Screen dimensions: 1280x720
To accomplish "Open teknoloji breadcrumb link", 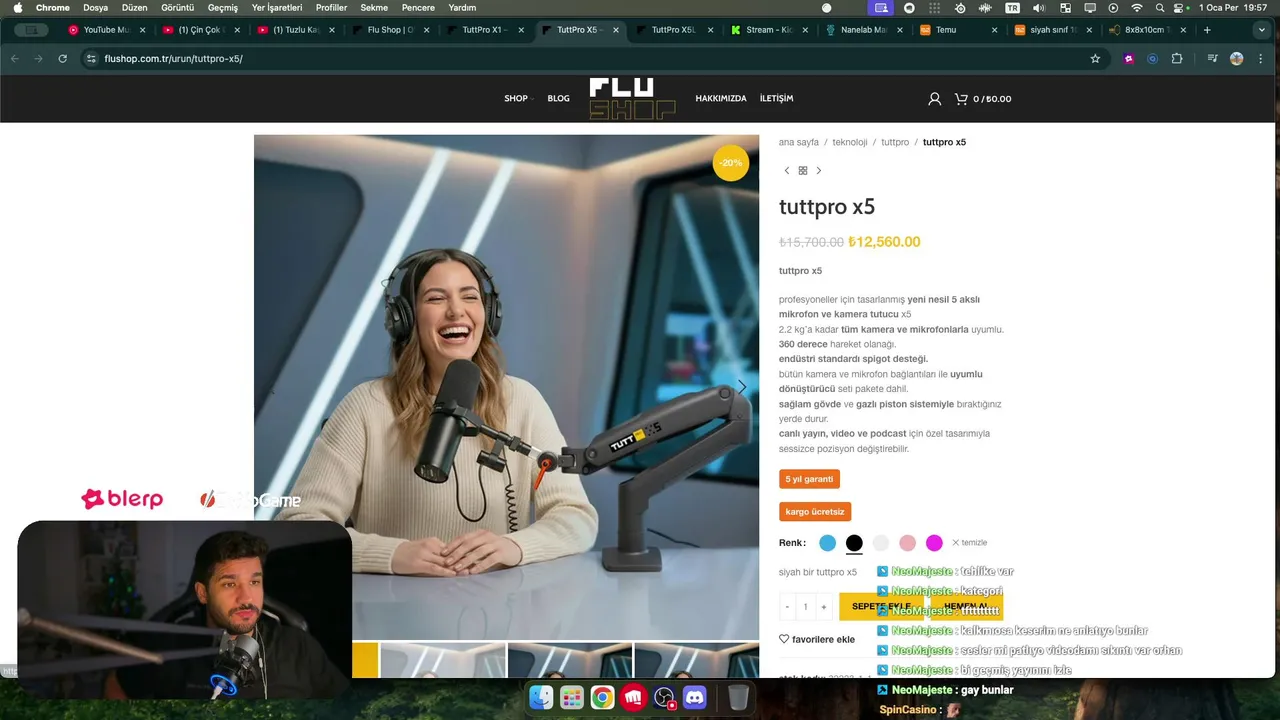I will [850, 142].
